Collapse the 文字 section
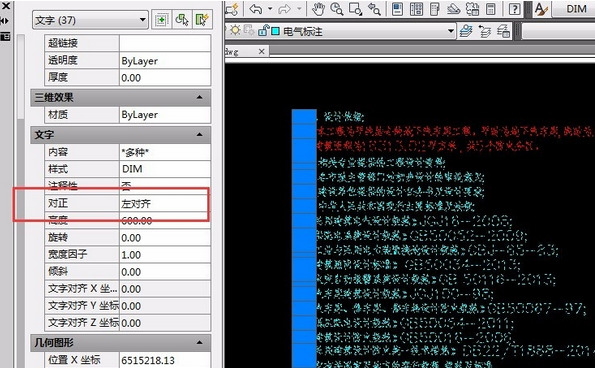The height and width of the screenshot is (368, 595). pyautogui.click(x=200, y=135)
